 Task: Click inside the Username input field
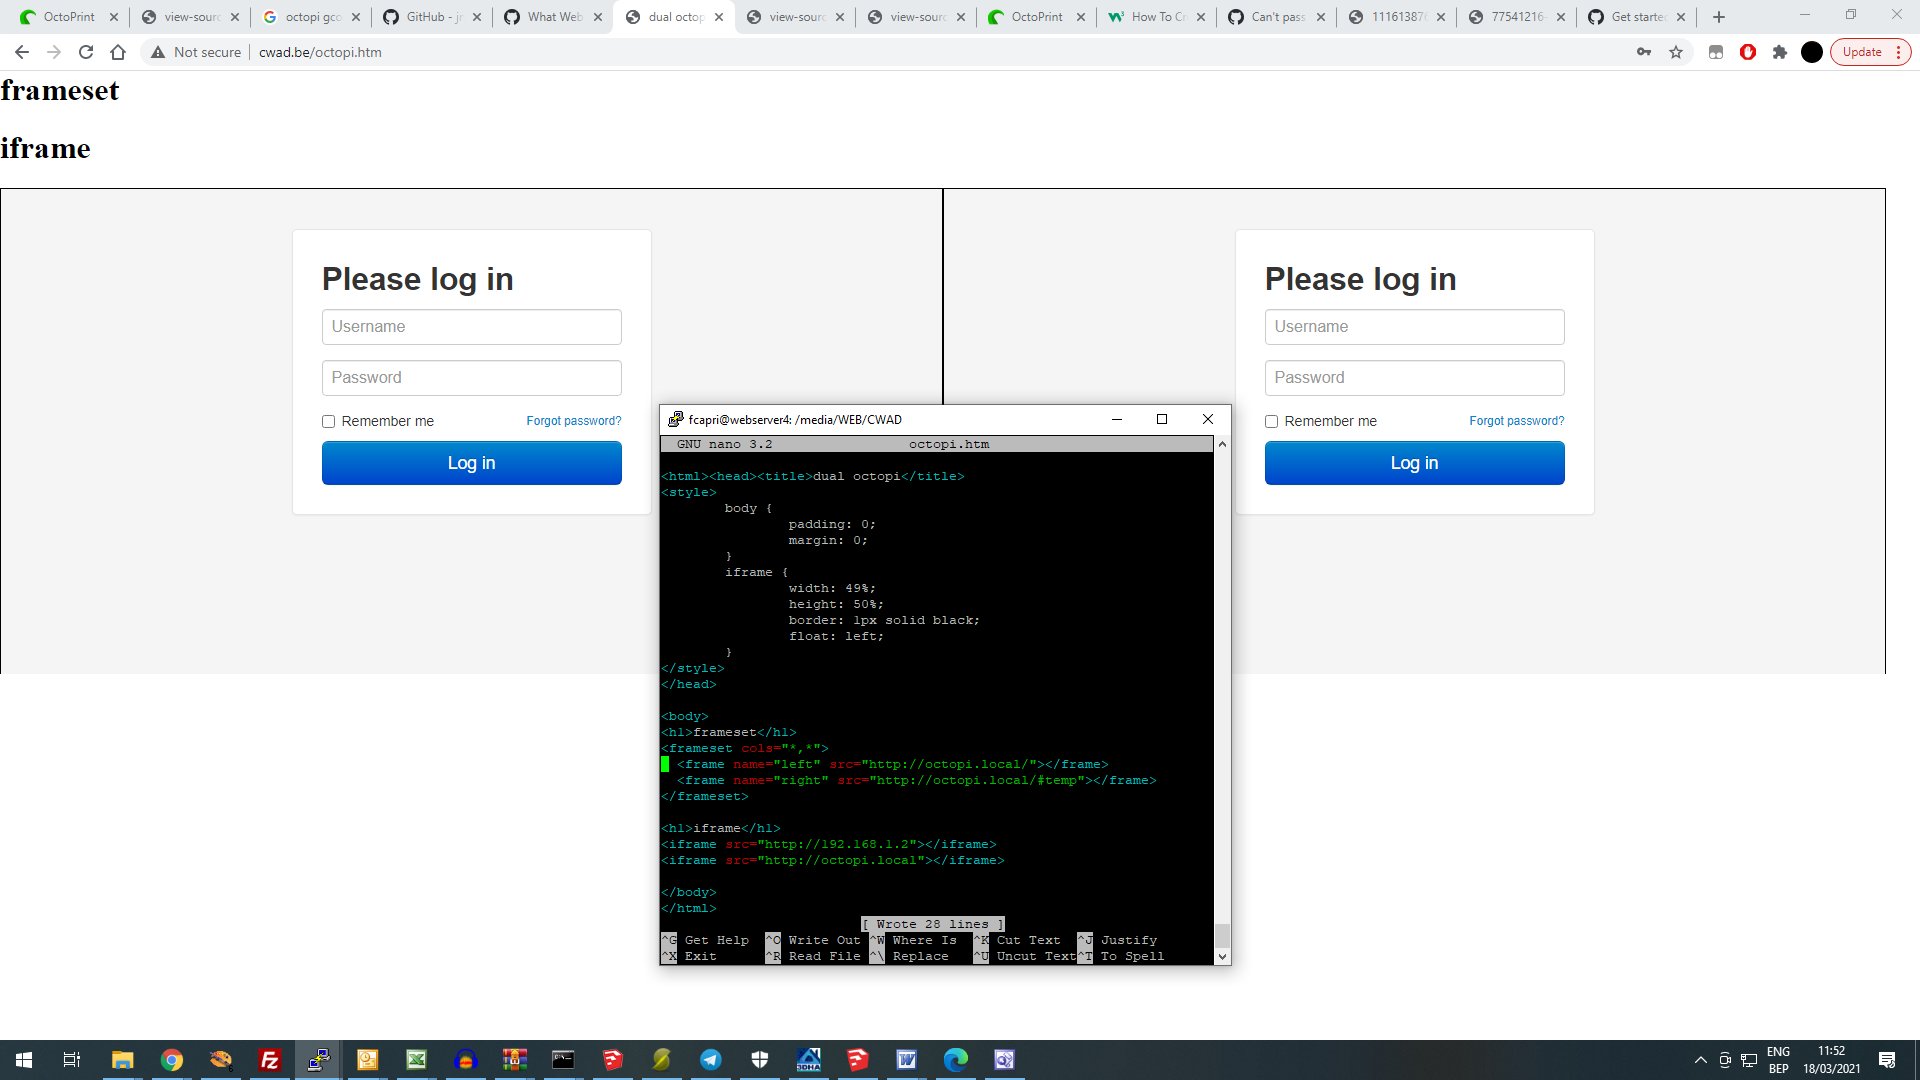click(471, 326)
